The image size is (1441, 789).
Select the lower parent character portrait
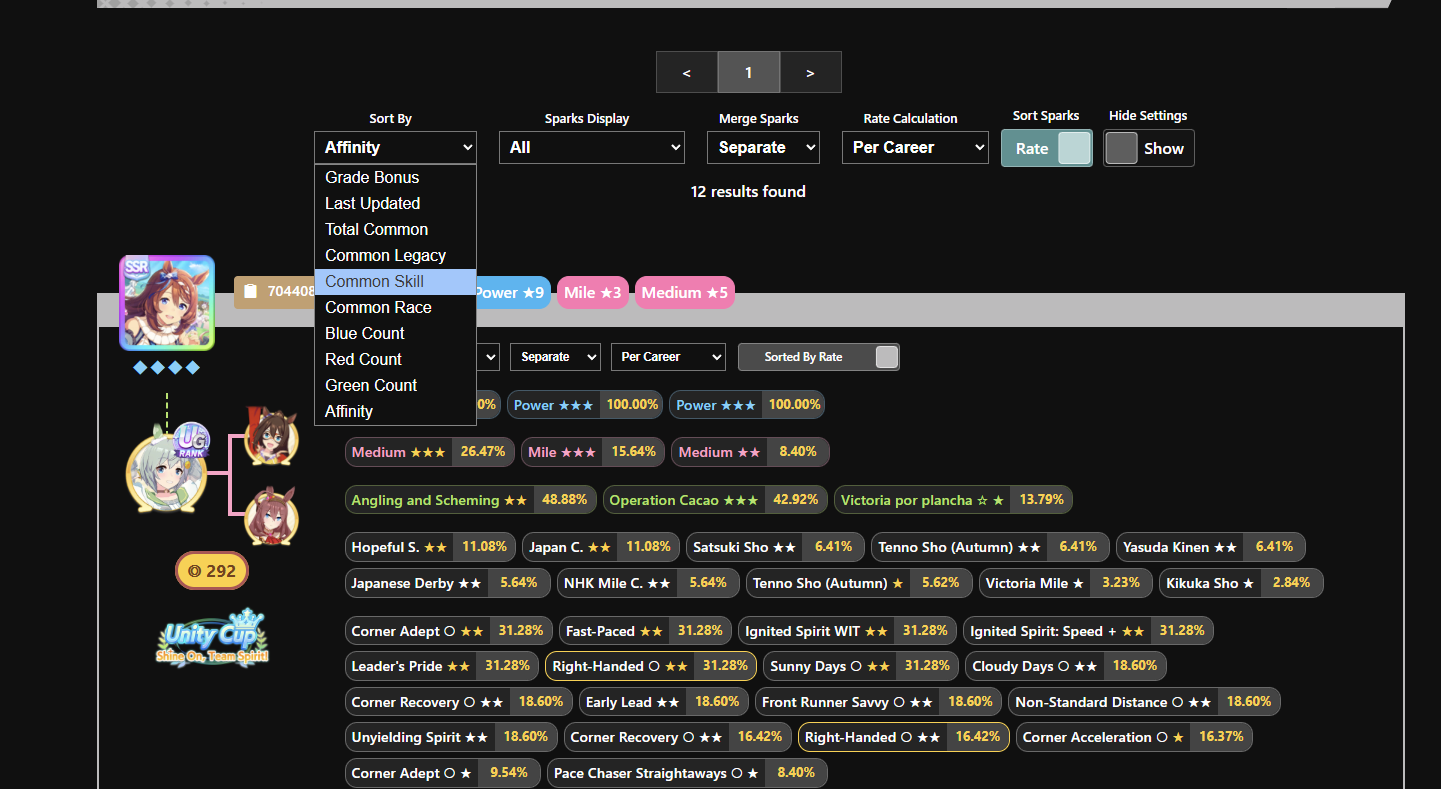tap(271, 516)
